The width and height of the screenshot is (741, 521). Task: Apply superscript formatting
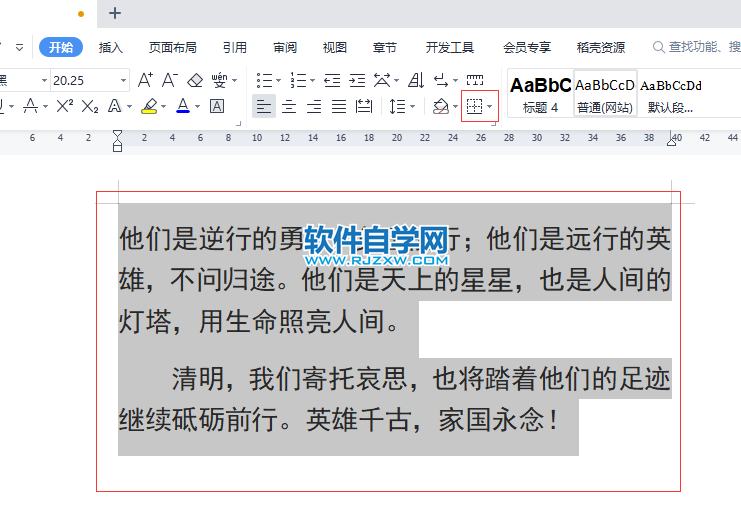point(64,106)
